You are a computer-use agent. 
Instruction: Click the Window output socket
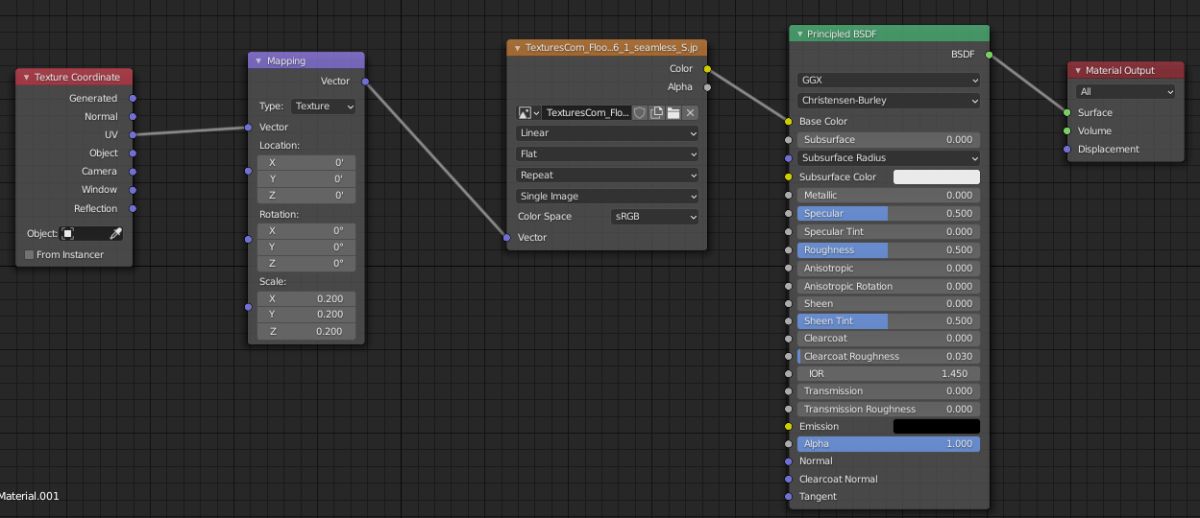pos(133,189)
